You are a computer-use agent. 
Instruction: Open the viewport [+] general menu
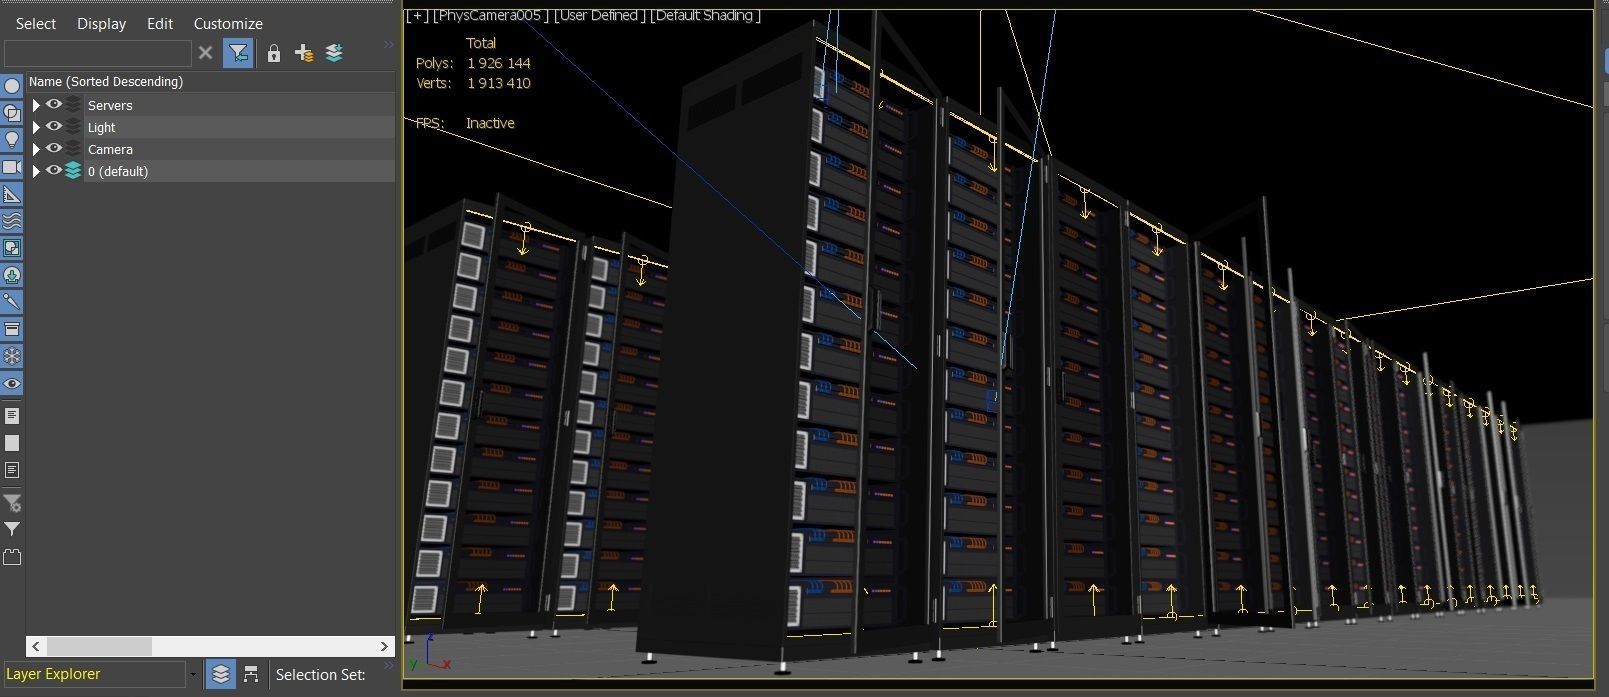point(417,15)
